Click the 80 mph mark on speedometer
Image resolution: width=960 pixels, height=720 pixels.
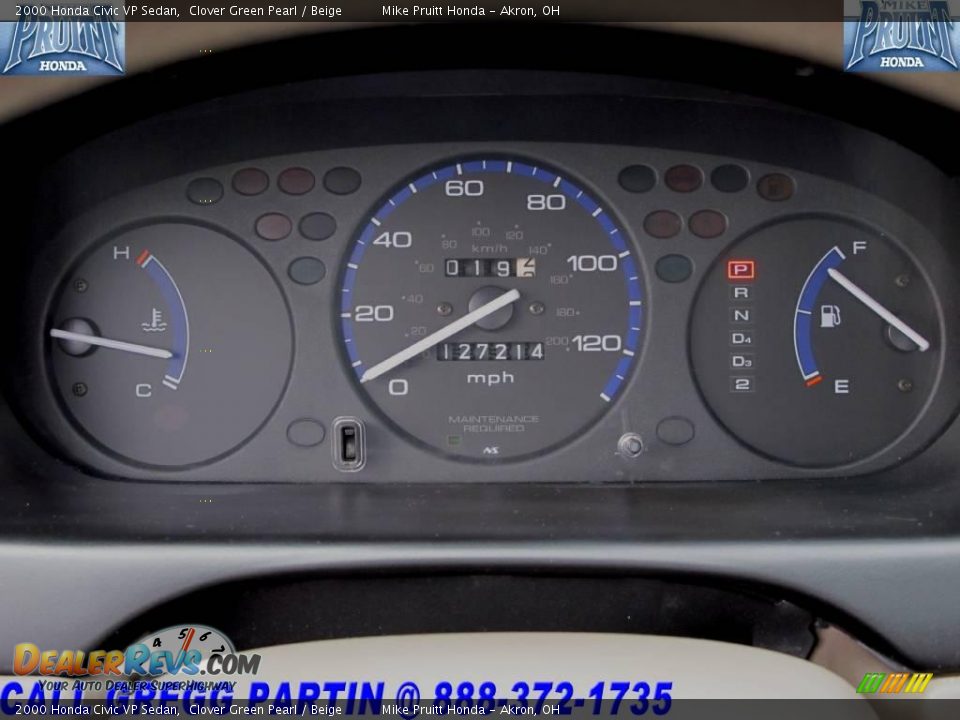(546, 201)
